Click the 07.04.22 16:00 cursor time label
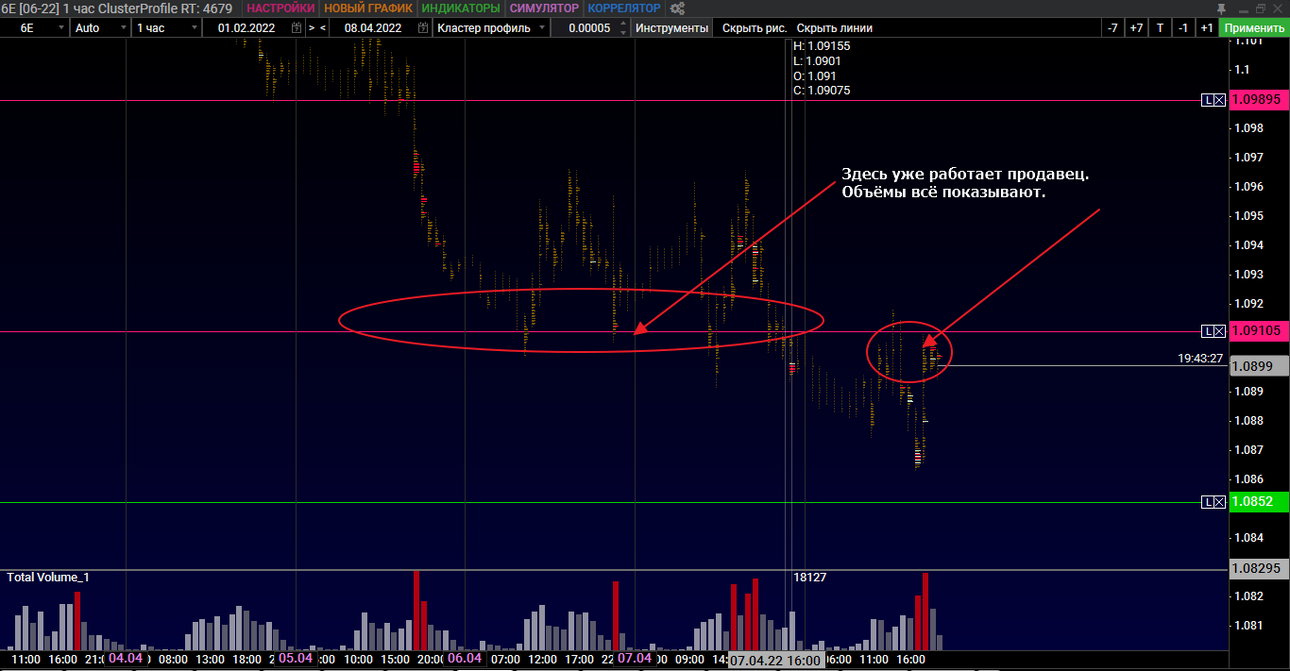The height and width of the screenshot is (671, 1290). [x=775, y=661]
